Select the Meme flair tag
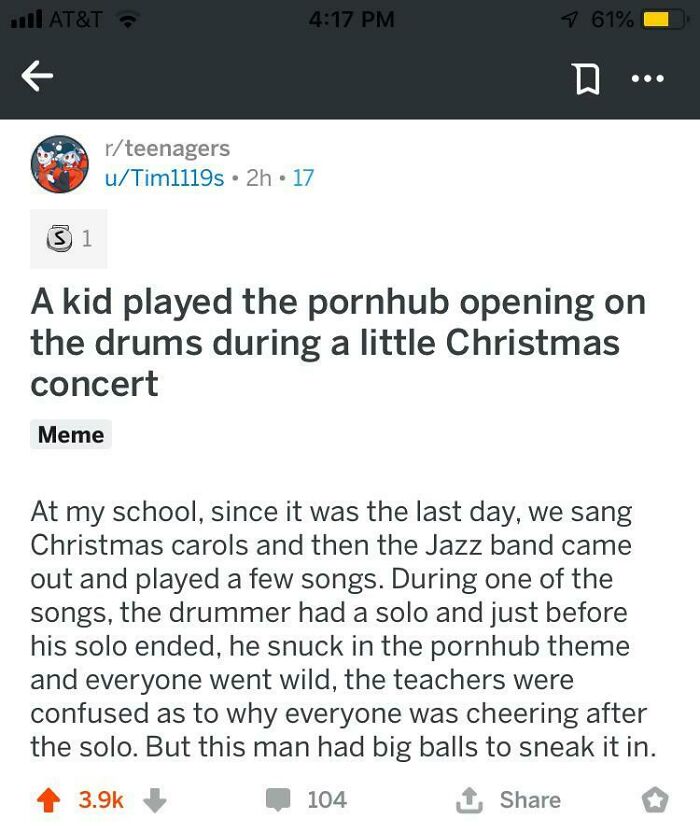 point(69,435)
